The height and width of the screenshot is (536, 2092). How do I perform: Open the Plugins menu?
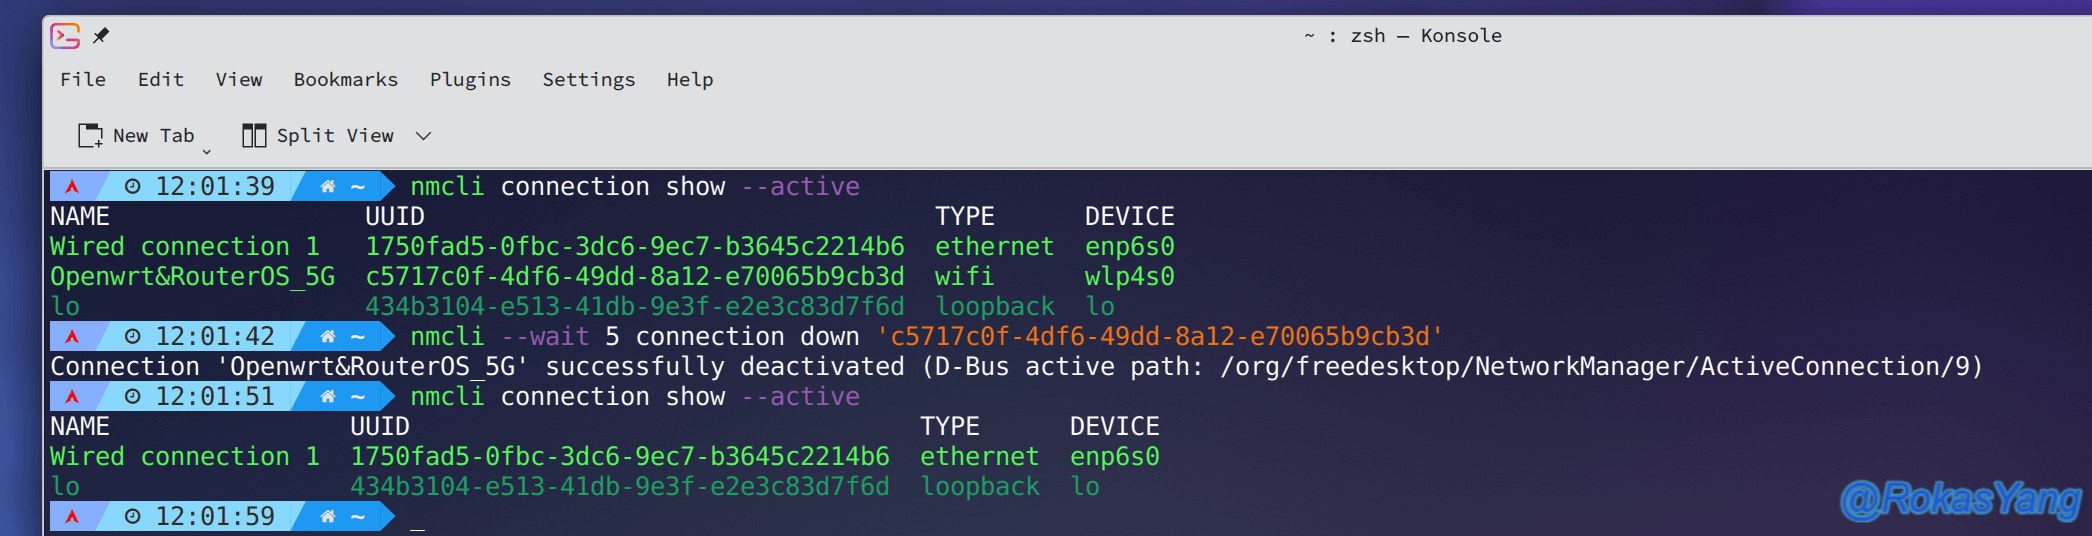[470, 80]
